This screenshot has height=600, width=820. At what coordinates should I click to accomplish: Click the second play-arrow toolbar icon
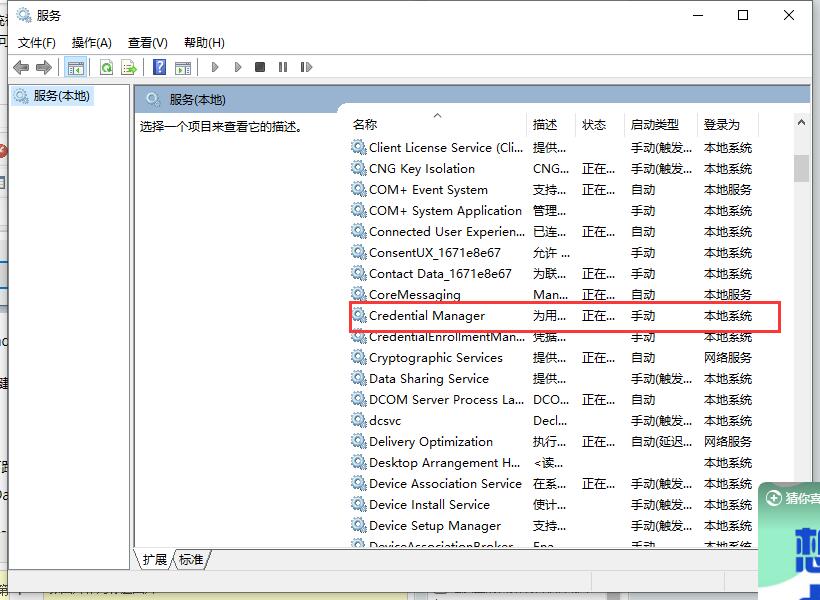tap(238, 67)
